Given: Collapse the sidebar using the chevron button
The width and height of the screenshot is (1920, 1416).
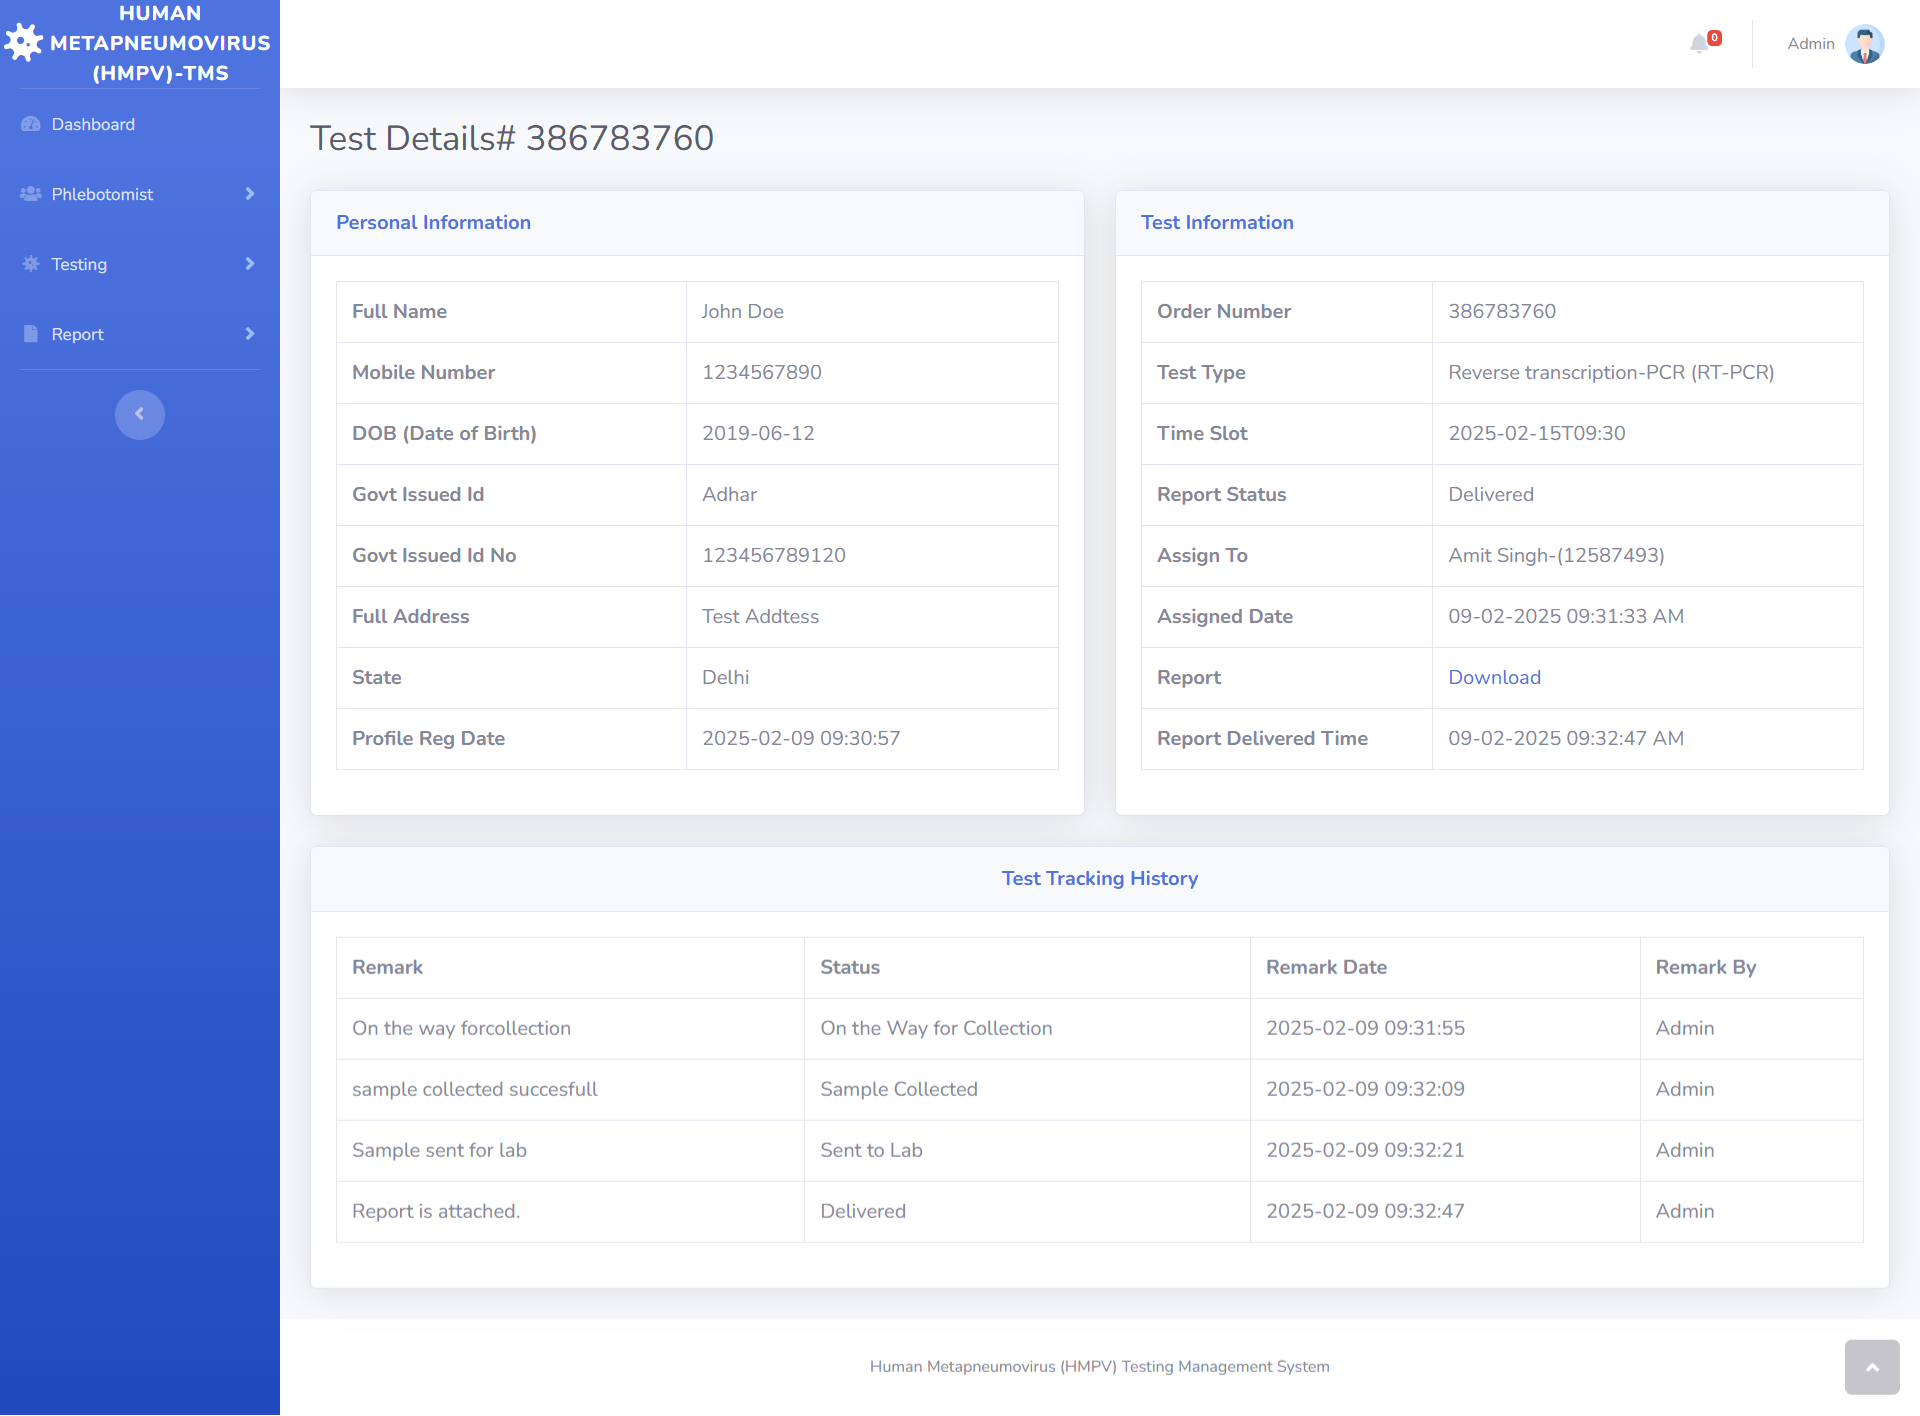Looking at the screenshot, I should (139, 414).
